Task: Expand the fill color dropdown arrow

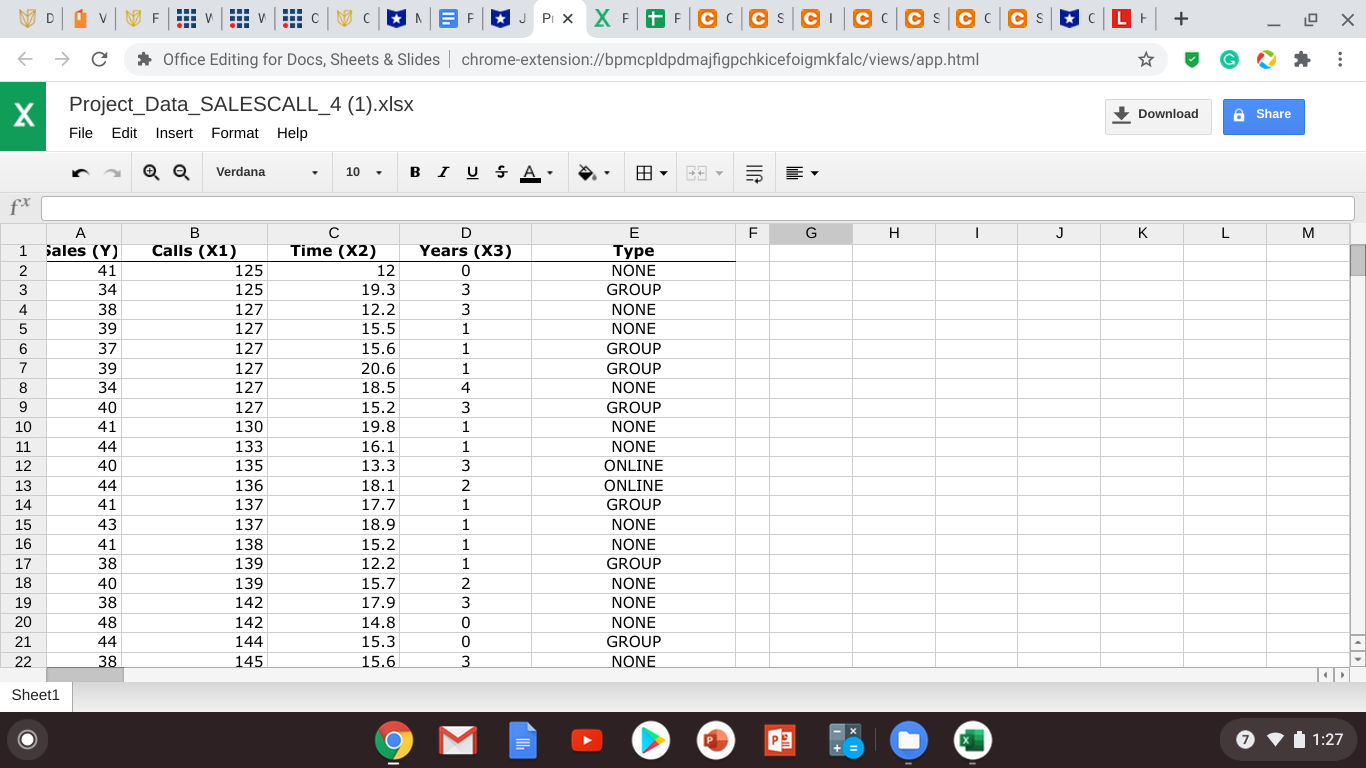Action: [x=607, y=173]
